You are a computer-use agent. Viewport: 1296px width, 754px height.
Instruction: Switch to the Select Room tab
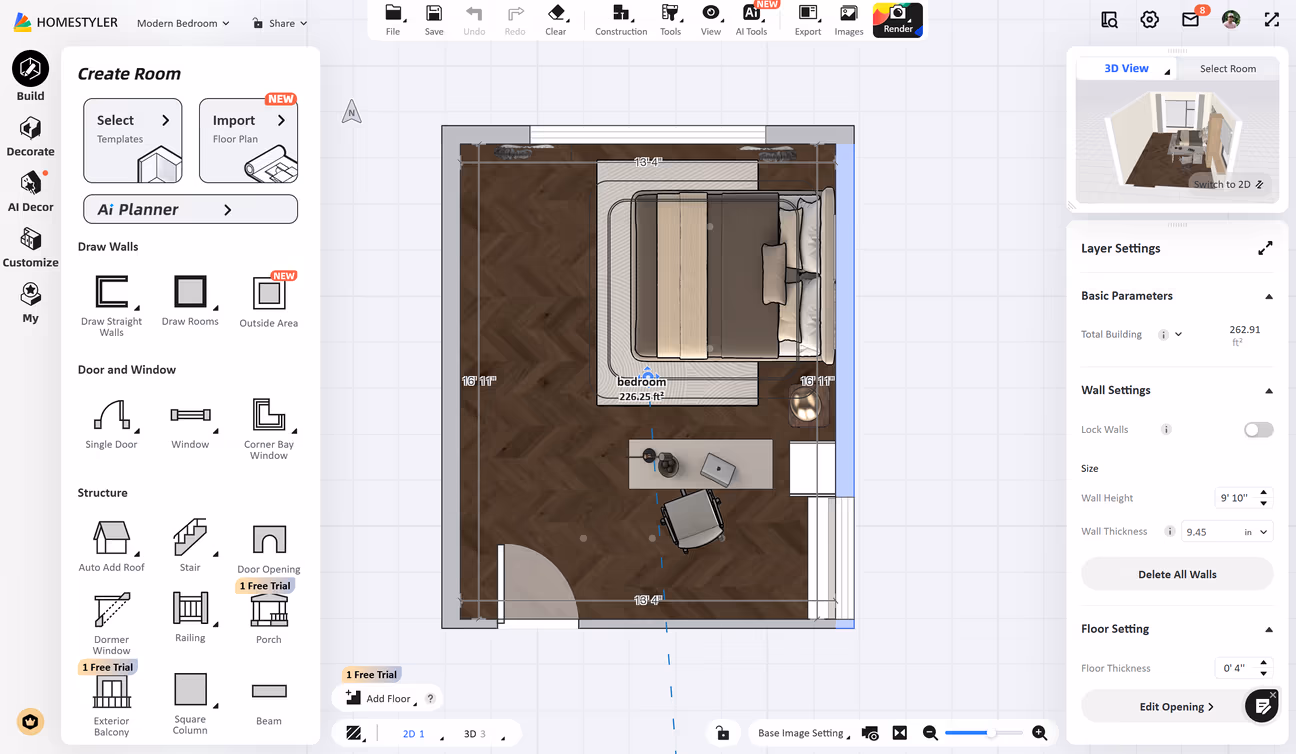[x=1228, y=69]
